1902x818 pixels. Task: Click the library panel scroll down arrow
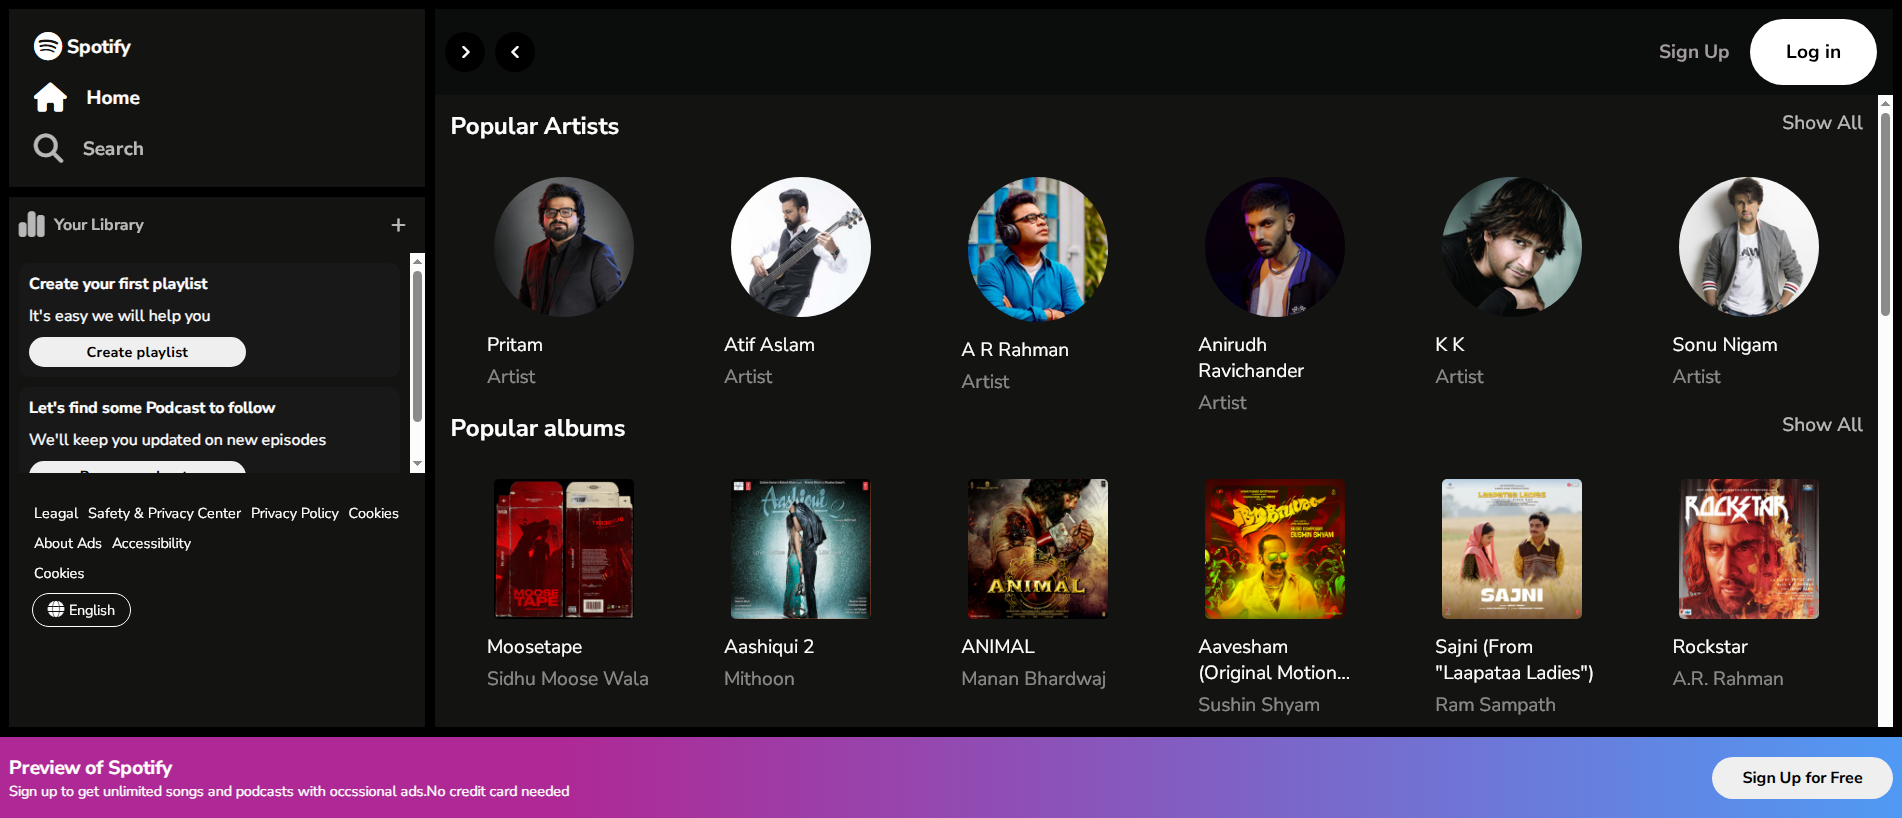[x=418, y=464]
